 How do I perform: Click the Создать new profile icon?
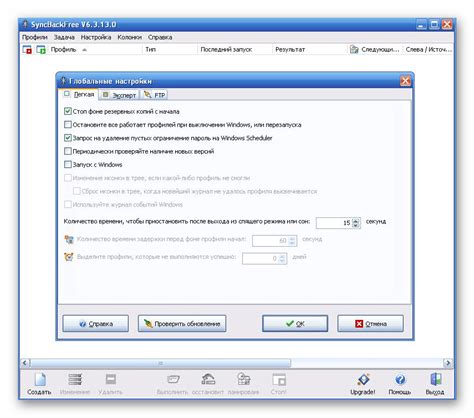point(39,380)
